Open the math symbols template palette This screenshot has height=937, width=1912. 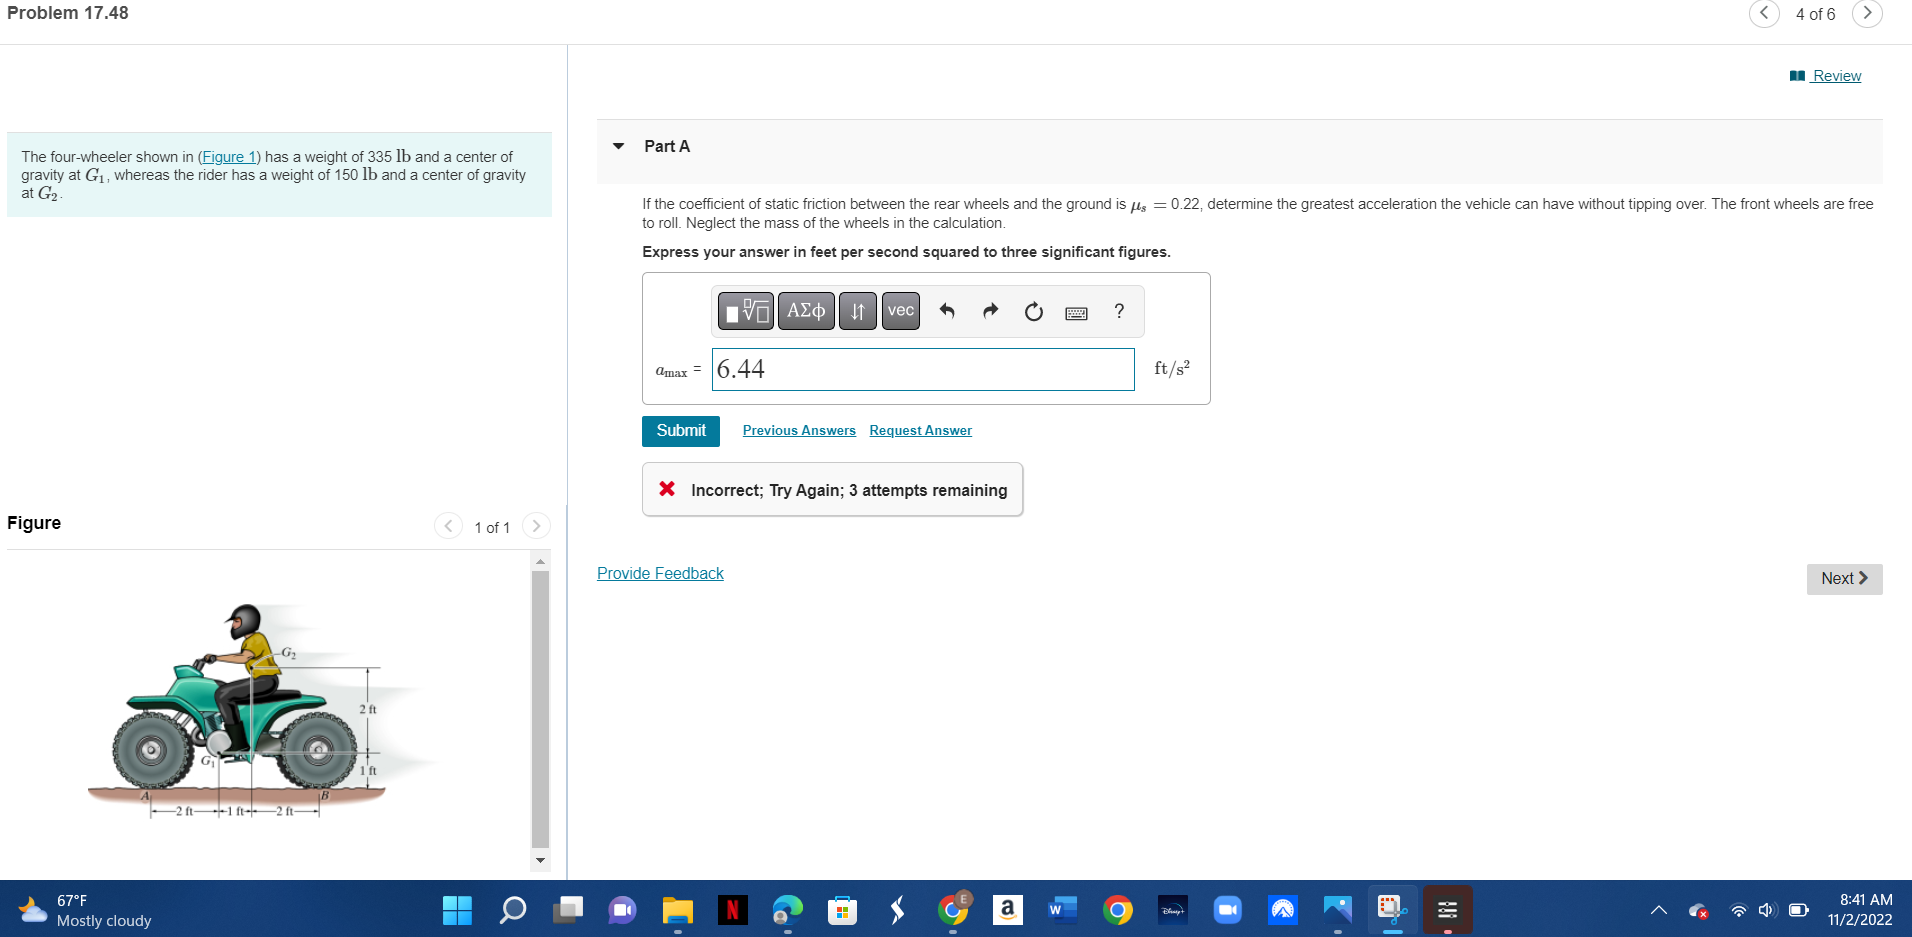[x=745, y=311]
